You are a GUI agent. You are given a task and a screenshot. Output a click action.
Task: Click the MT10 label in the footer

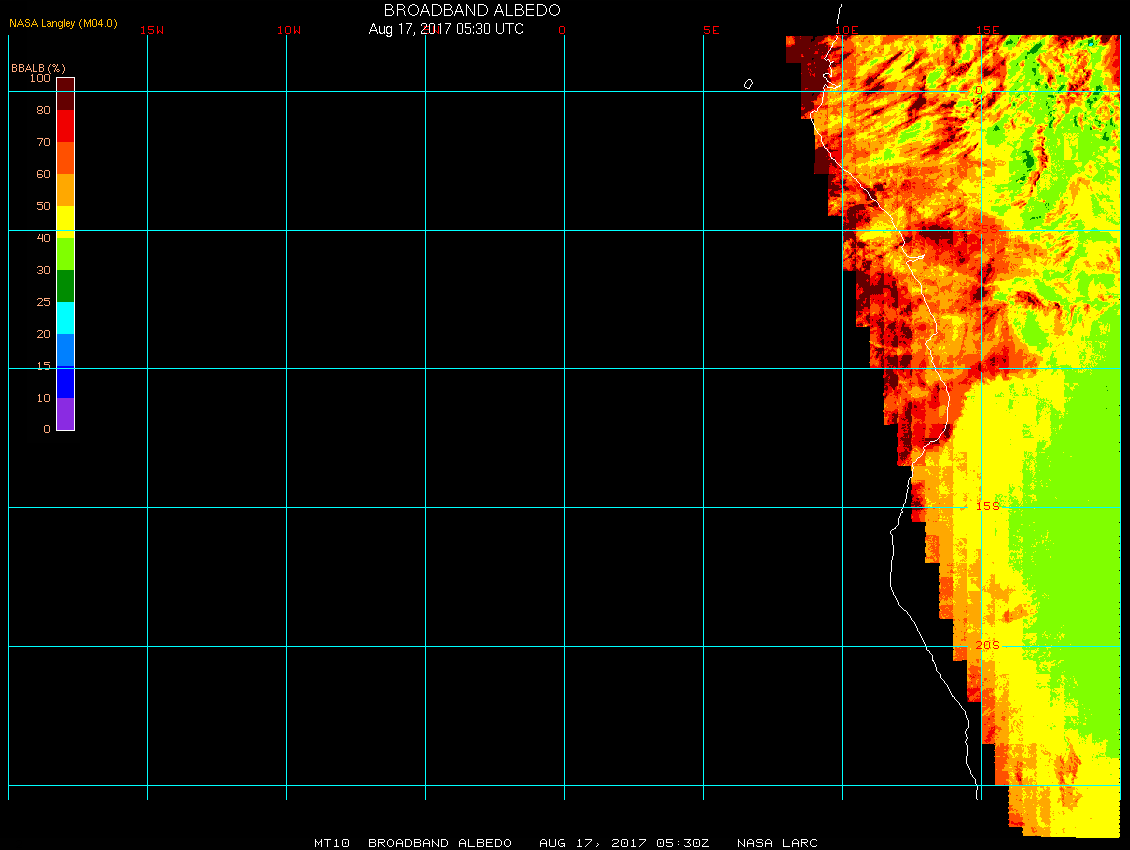tap(331, 843)
